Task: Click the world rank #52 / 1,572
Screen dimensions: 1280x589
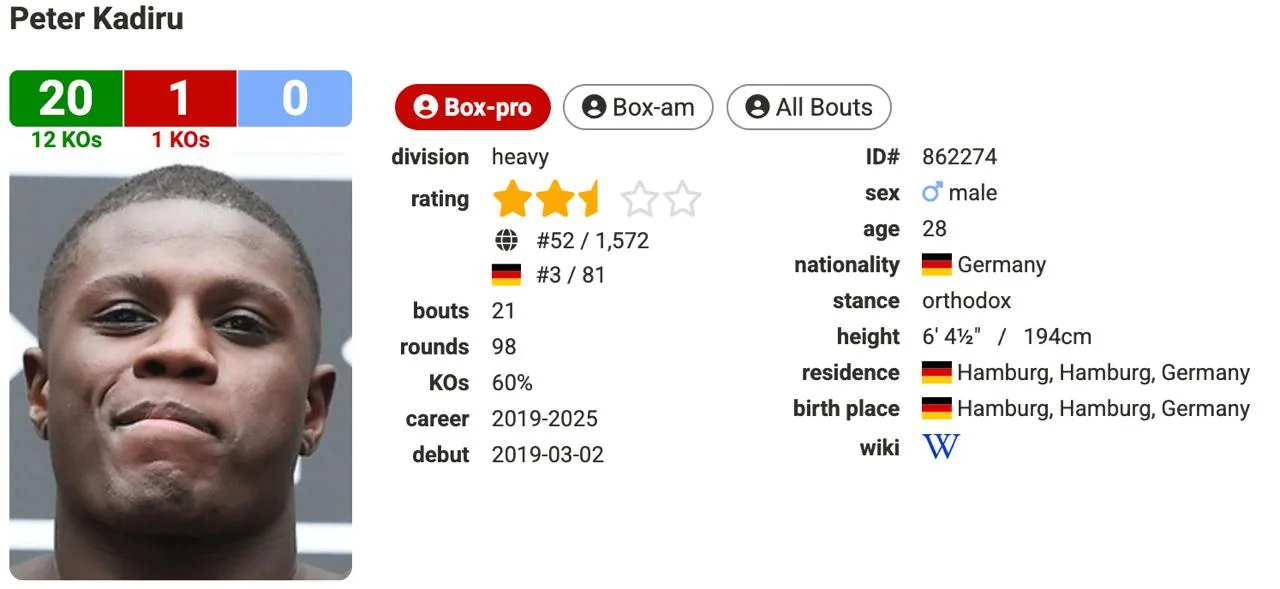Action: click(592, 240)
